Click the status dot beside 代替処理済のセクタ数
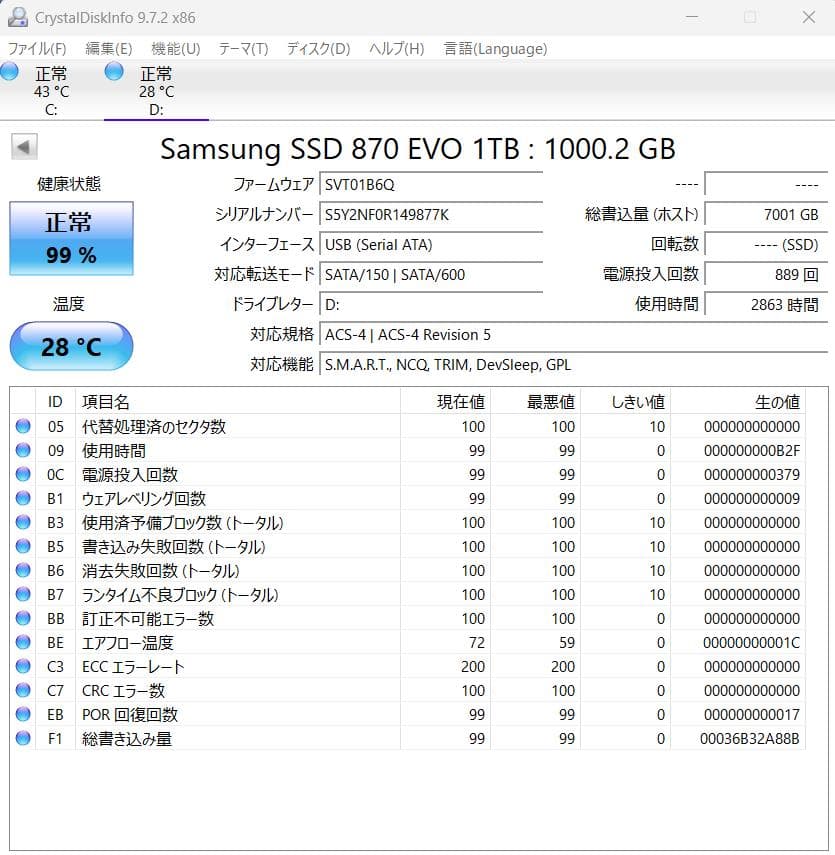 coord(22,427)
